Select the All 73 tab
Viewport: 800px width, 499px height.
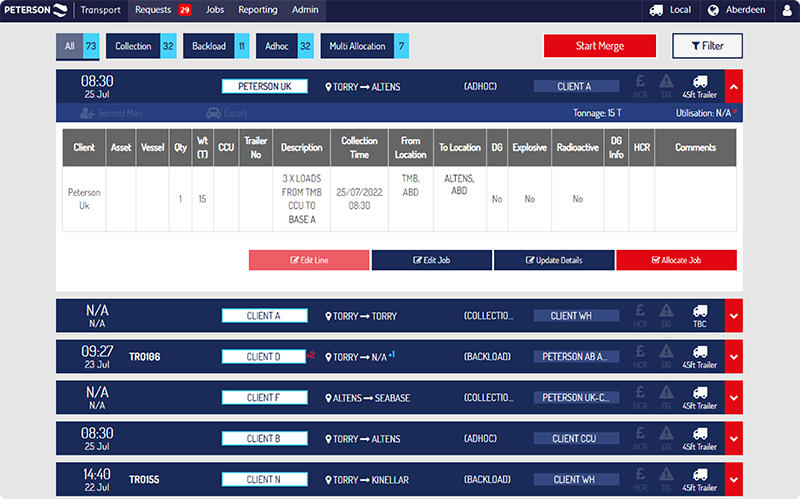point(78,46)
